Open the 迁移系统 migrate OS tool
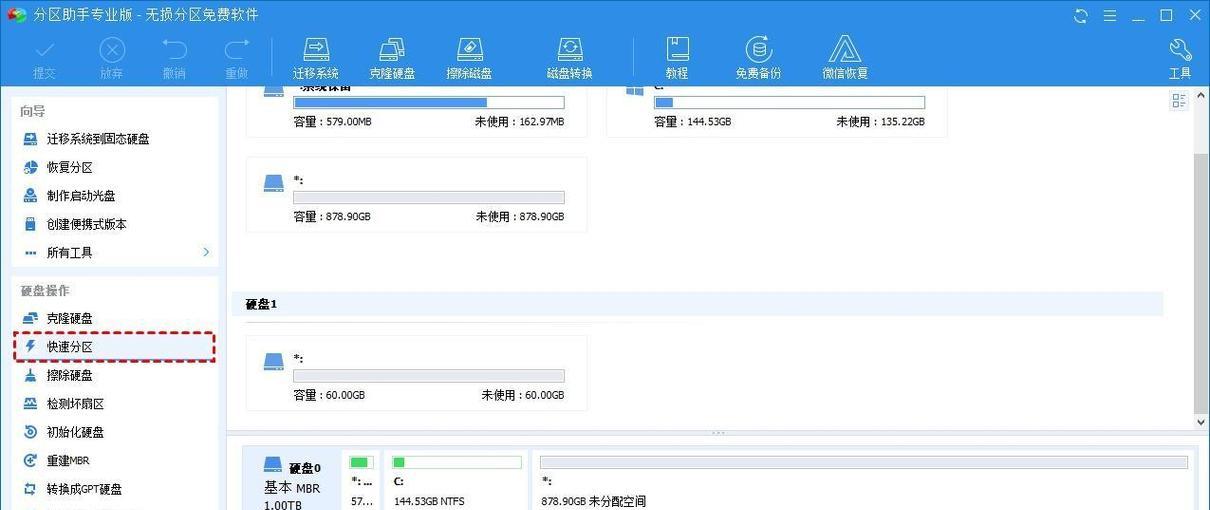 pos(315,59)
